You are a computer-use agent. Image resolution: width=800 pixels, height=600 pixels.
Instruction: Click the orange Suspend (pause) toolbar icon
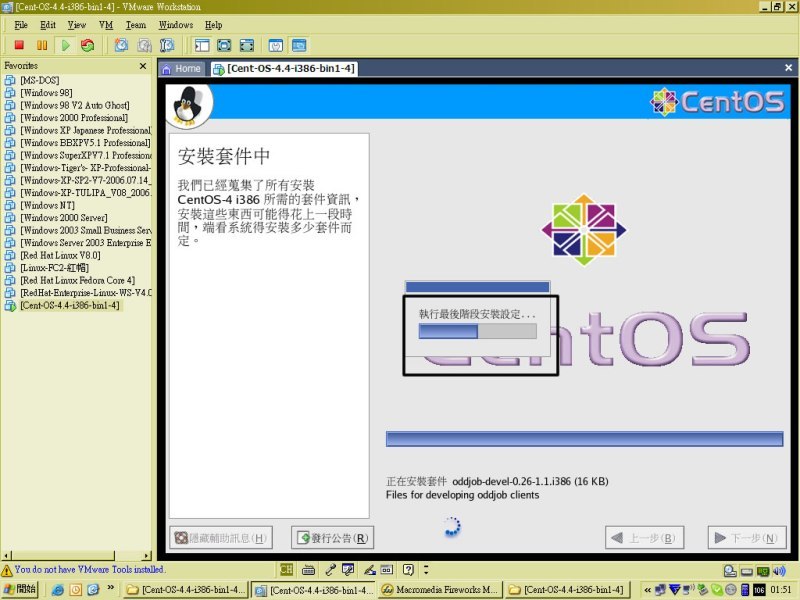point(42,45)
